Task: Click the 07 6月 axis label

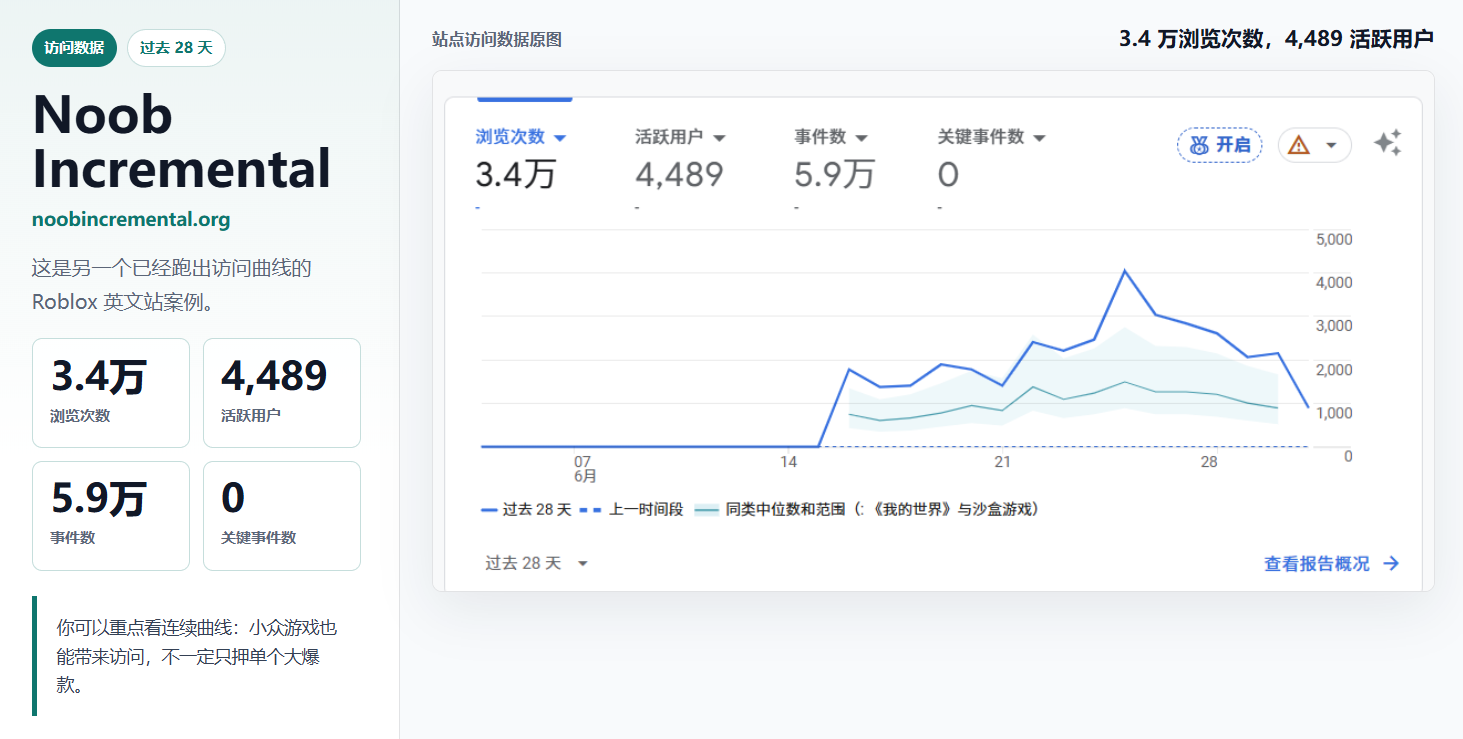Action: tap(584, 469)
